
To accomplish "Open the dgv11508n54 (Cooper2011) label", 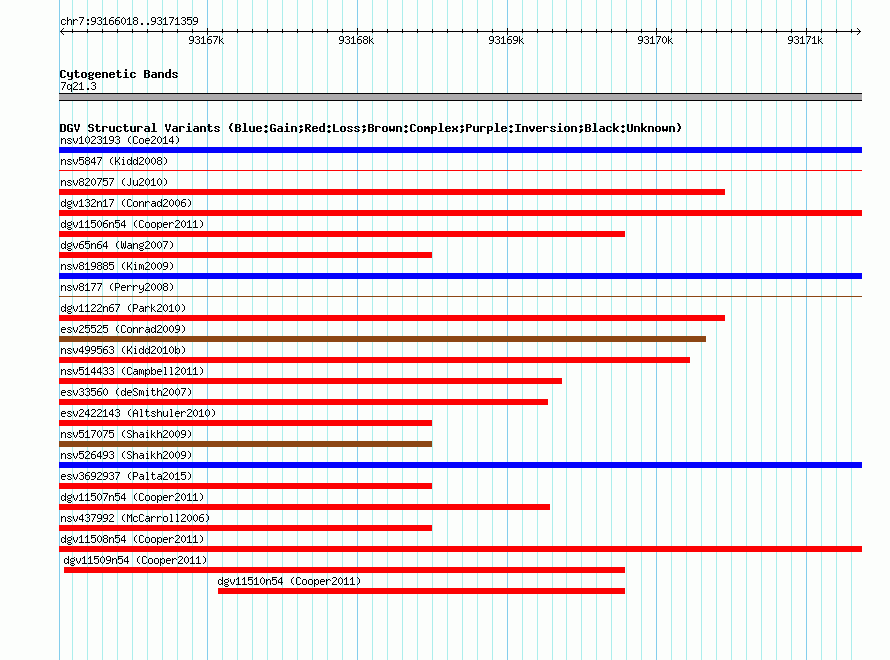I will (x=132, y=539).
